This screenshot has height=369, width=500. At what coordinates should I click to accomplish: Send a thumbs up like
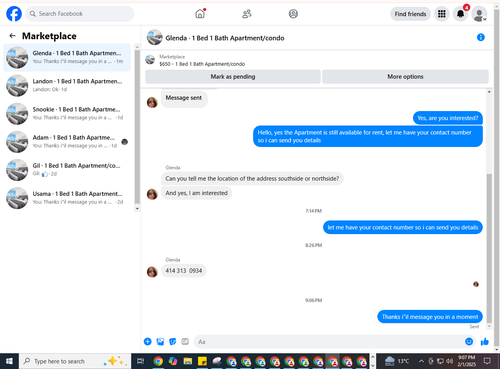click(x=485, y=341)
